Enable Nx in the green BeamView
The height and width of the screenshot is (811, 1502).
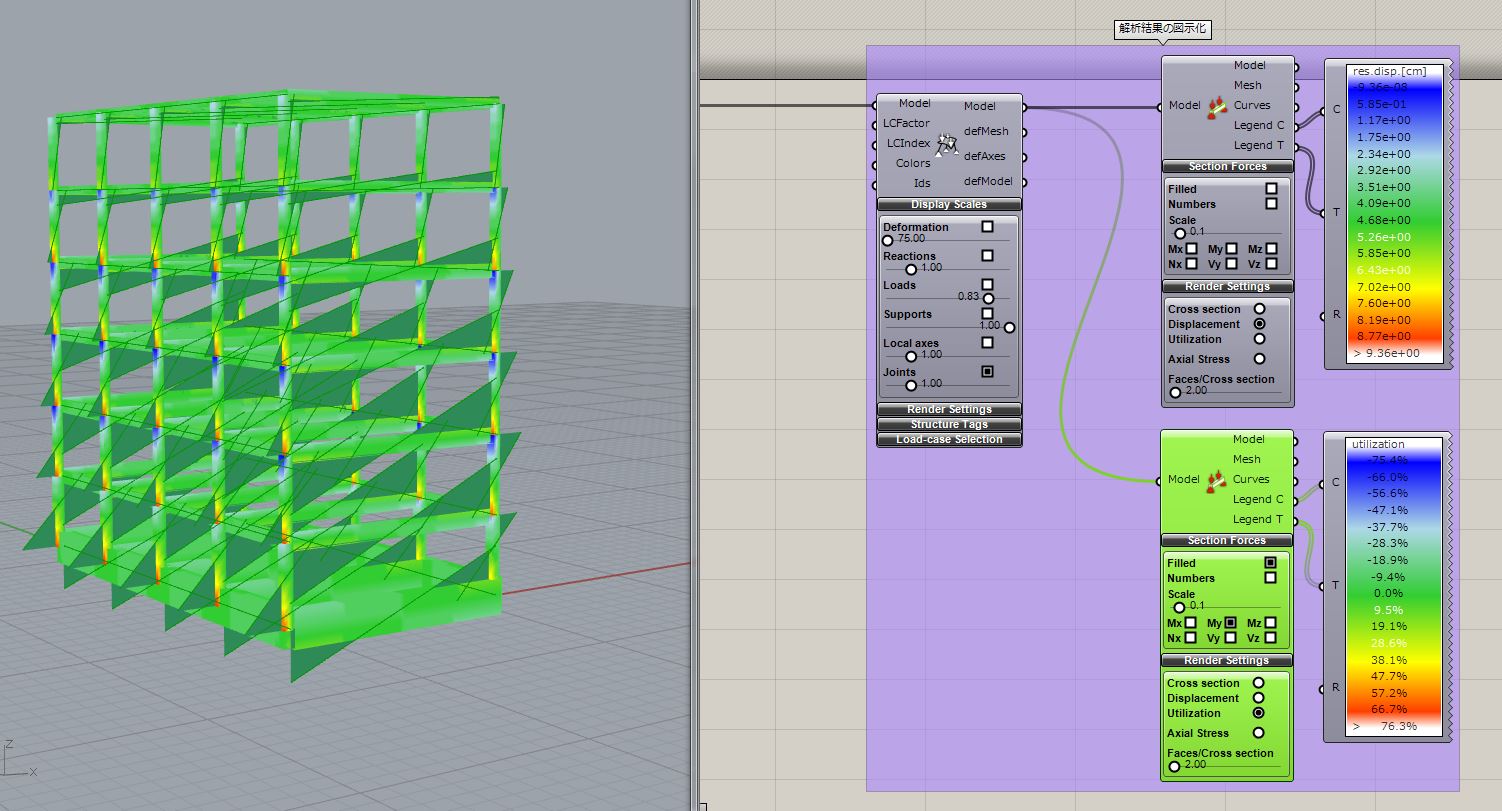coord(1191,638)
